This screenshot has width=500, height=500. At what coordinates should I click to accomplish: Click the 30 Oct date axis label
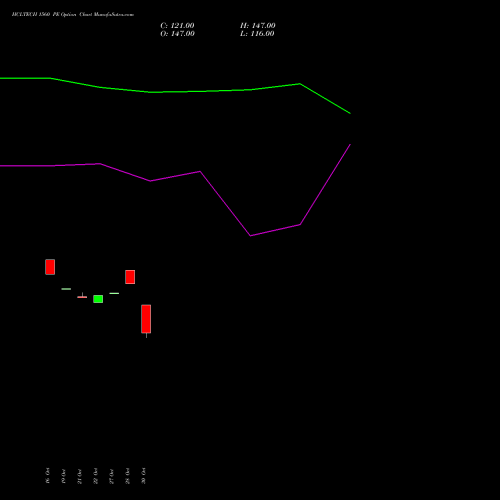pyautogui.click(x=143, y=476)
